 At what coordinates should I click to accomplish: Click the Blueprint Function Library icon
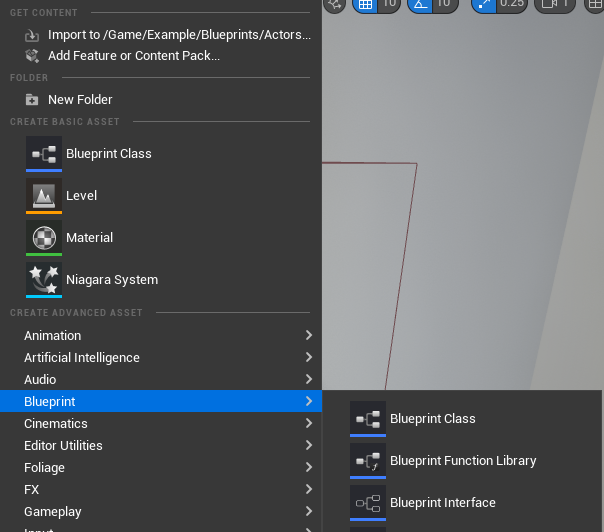click(368, 461)
